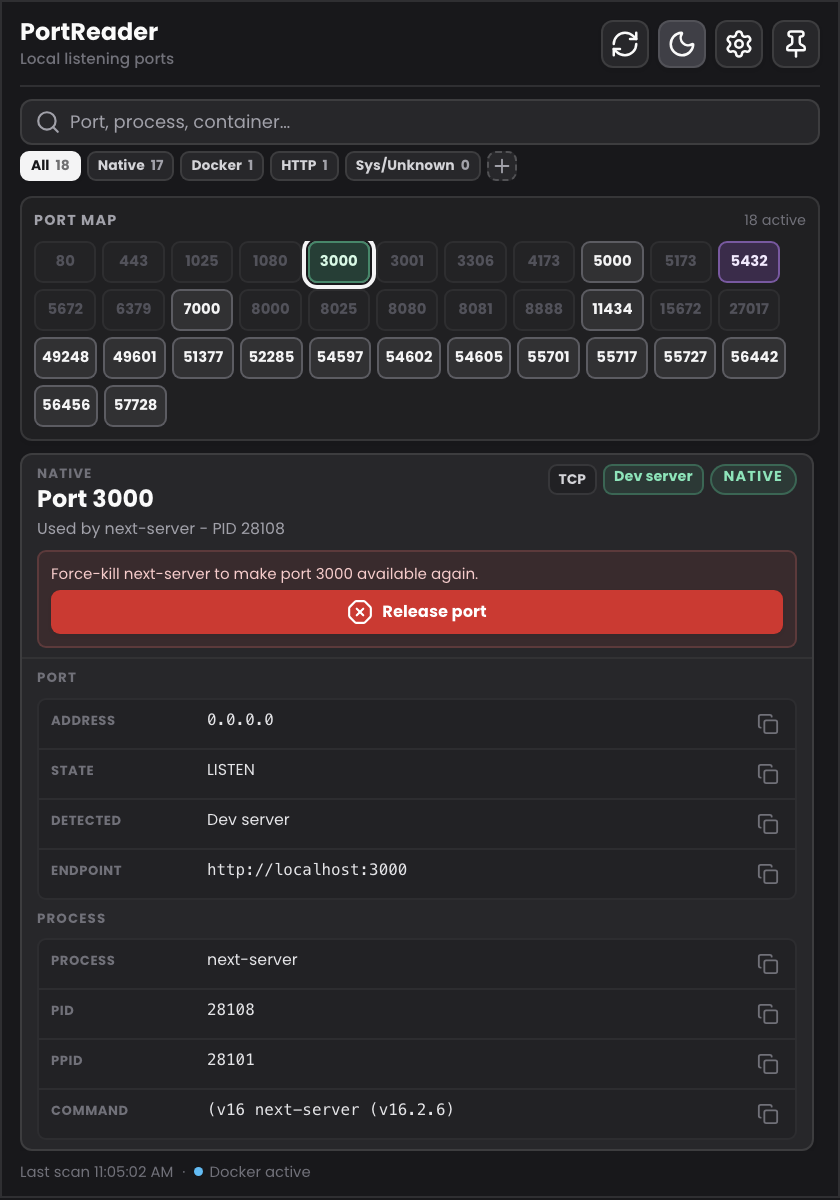
Task: Click the Docker active status indicator
Action: click(x=252, y=1171)
